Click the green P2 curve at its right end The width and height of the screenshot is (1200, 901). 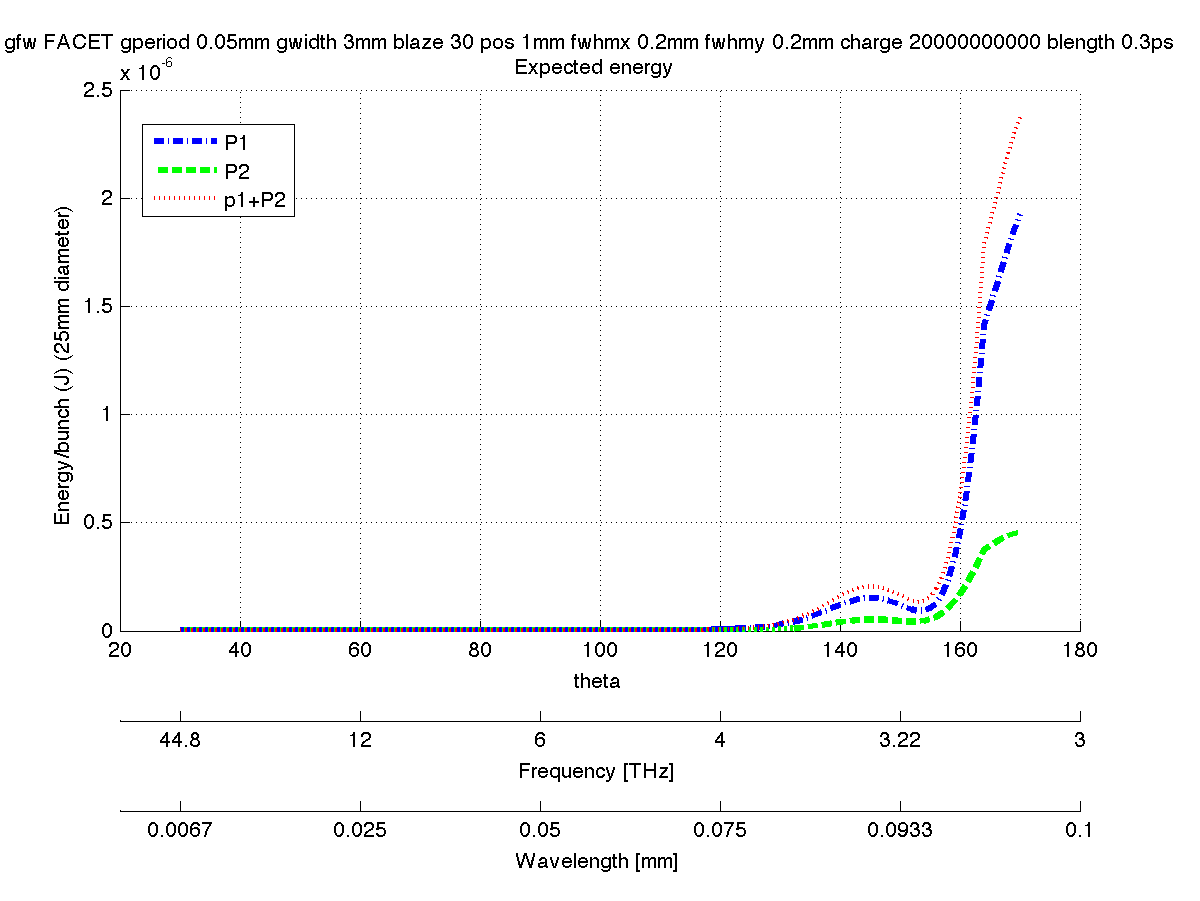1016,533
